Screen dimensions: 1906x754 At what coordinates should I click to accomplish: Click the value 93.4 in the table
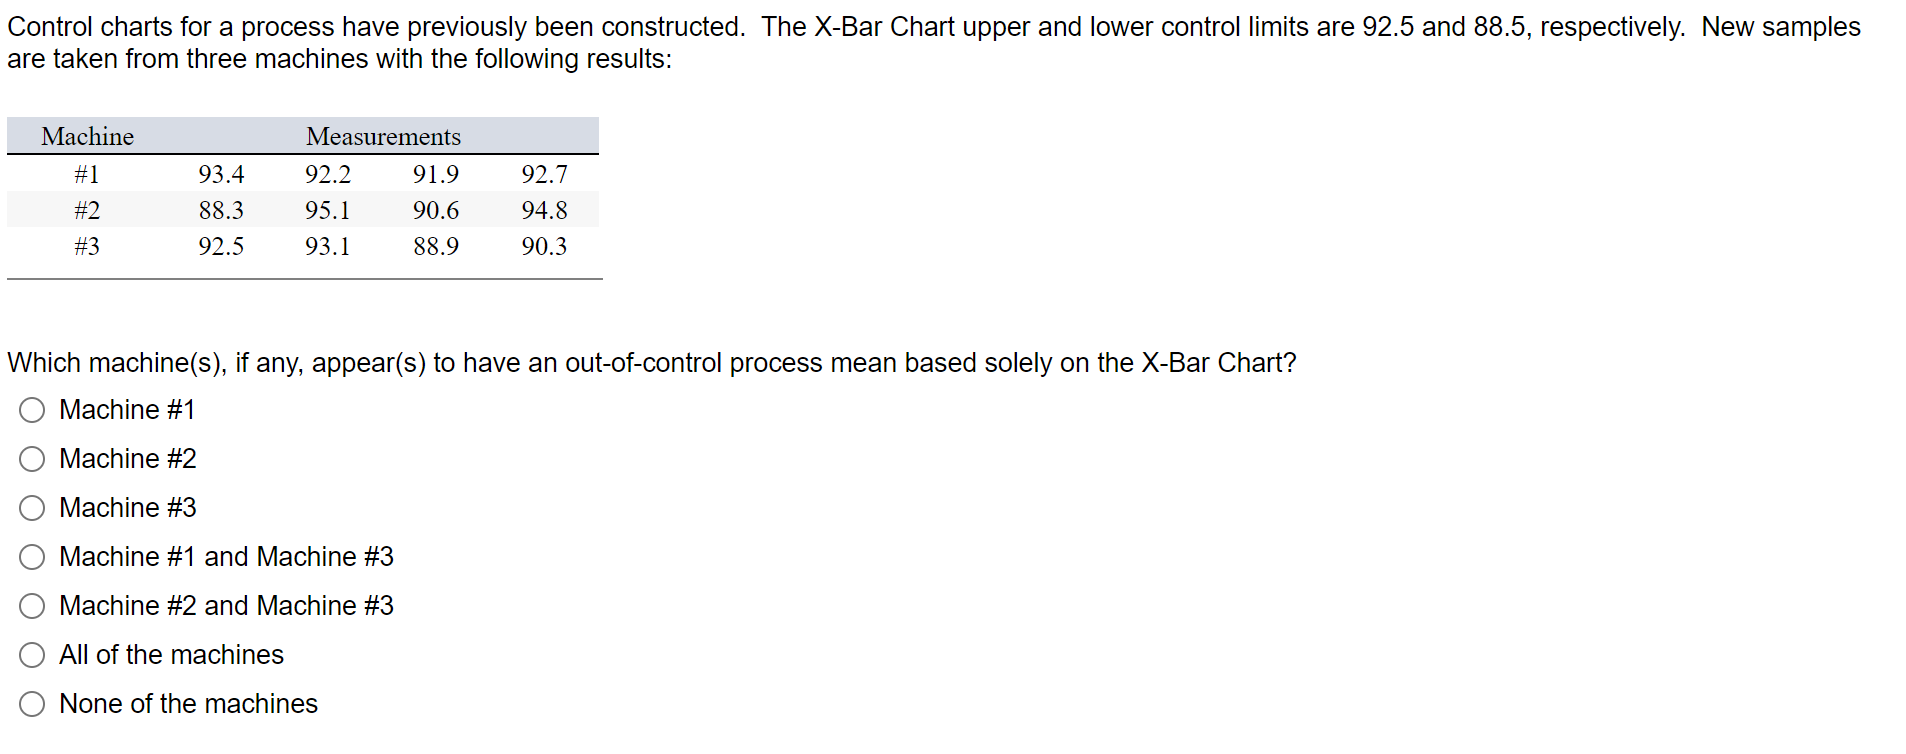point(221,174)
